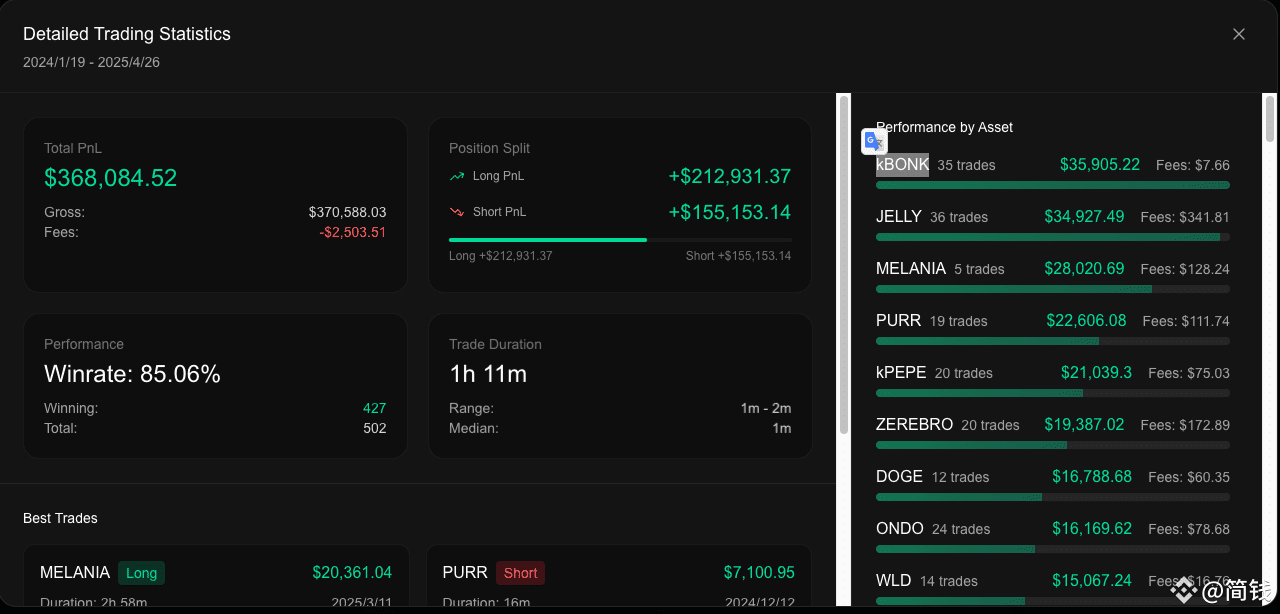1280x614 pixels.
Task: Select the Long tag on MELANIA trade
Action: [141, 573]
